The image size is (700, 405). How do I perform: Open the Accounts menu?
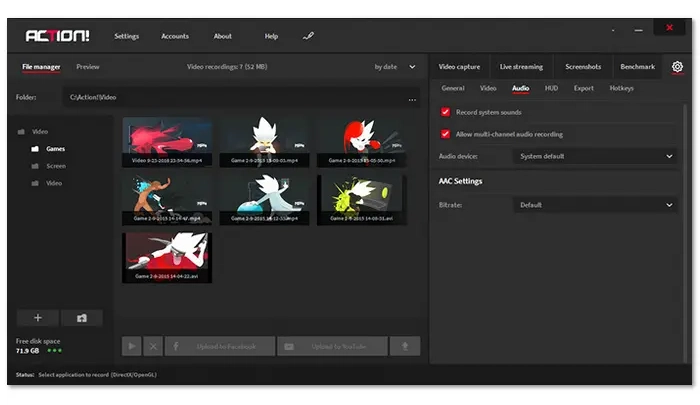click(175, 36)
